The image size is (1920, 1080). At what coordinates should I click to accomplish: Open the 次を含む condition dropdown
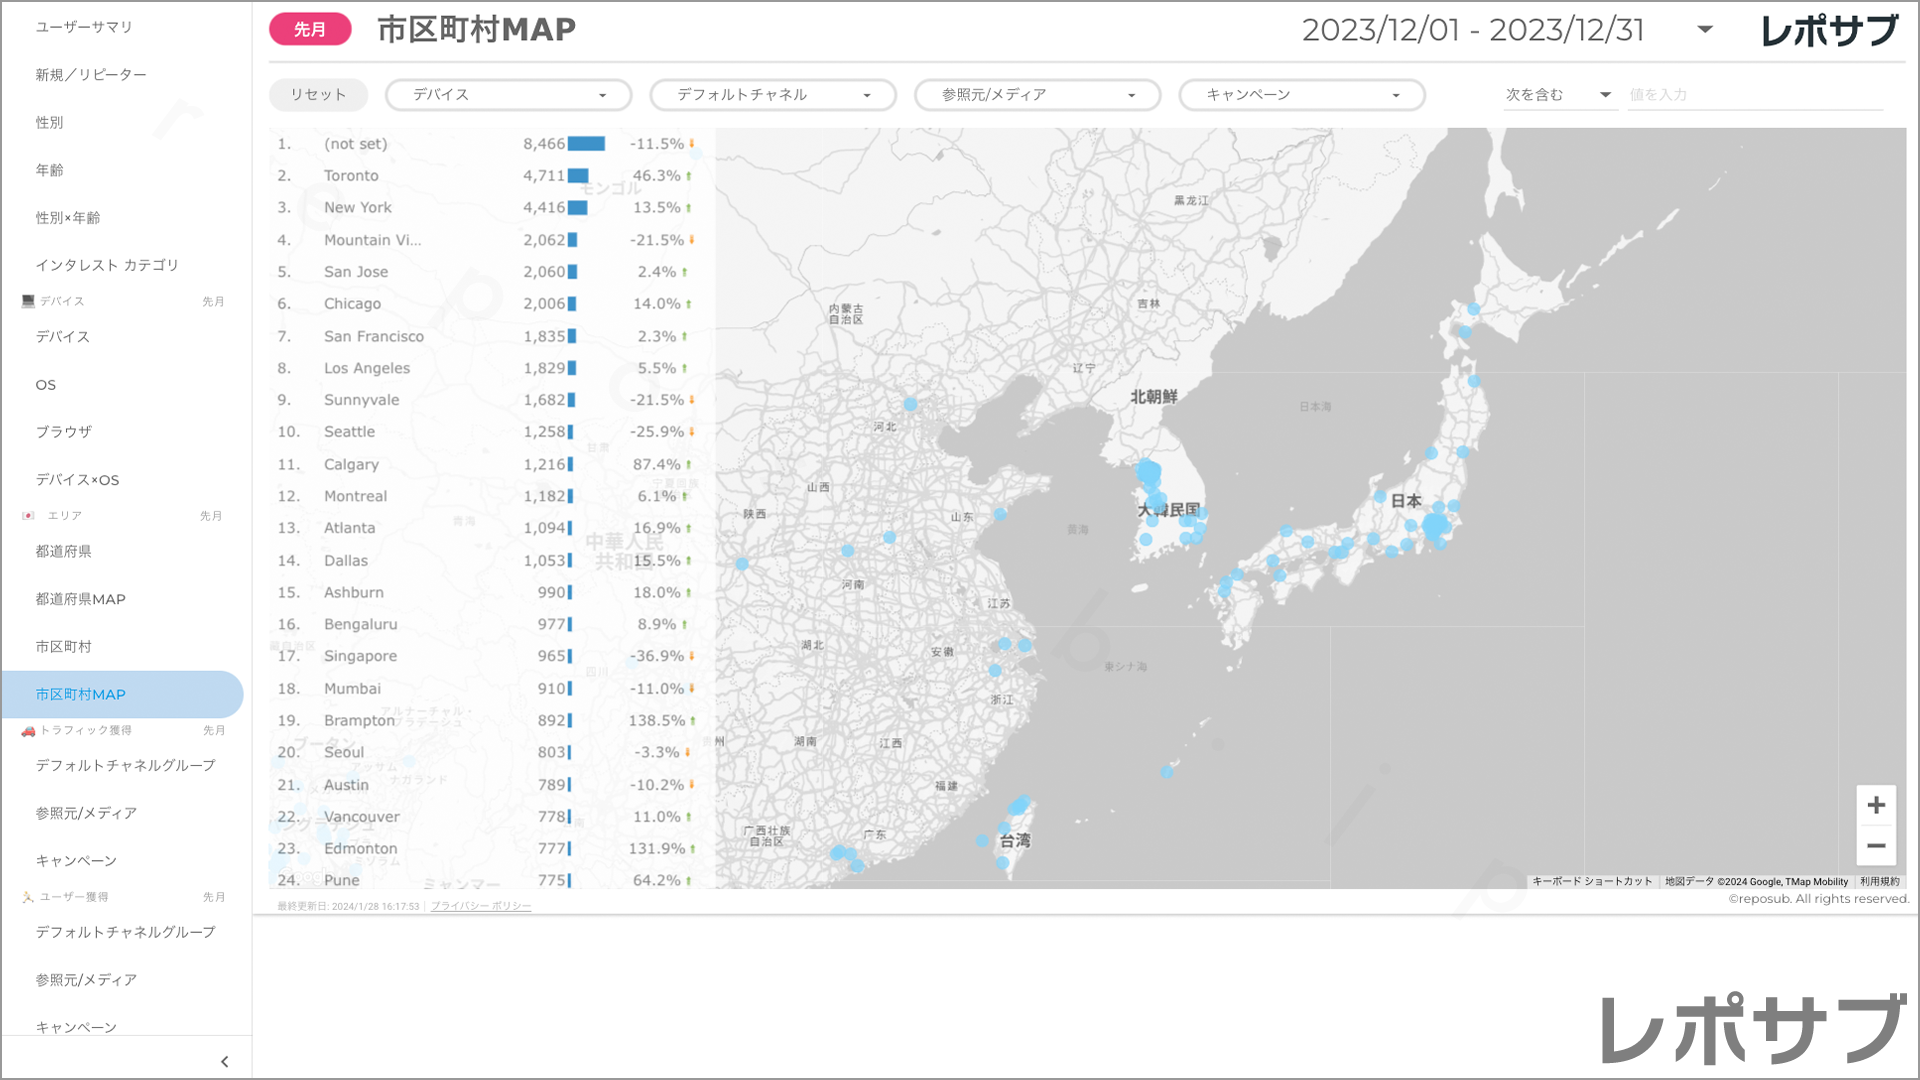click(1558, 95)
